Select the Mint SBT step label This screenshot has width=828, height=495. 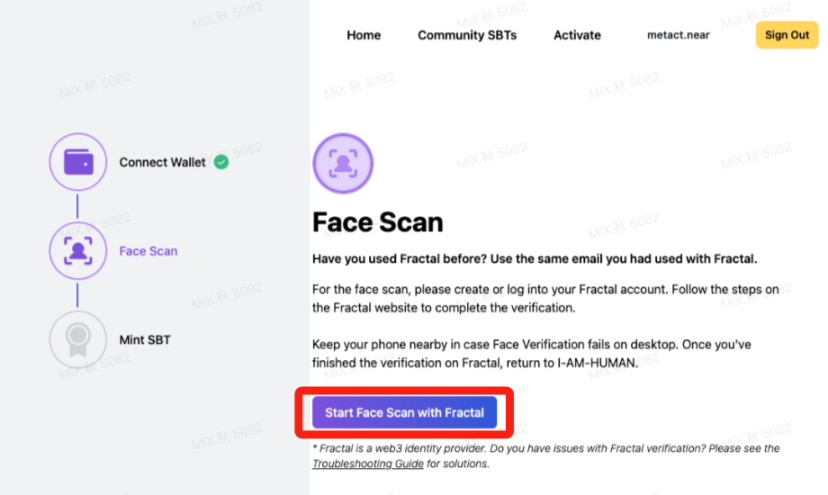(145, 340)
